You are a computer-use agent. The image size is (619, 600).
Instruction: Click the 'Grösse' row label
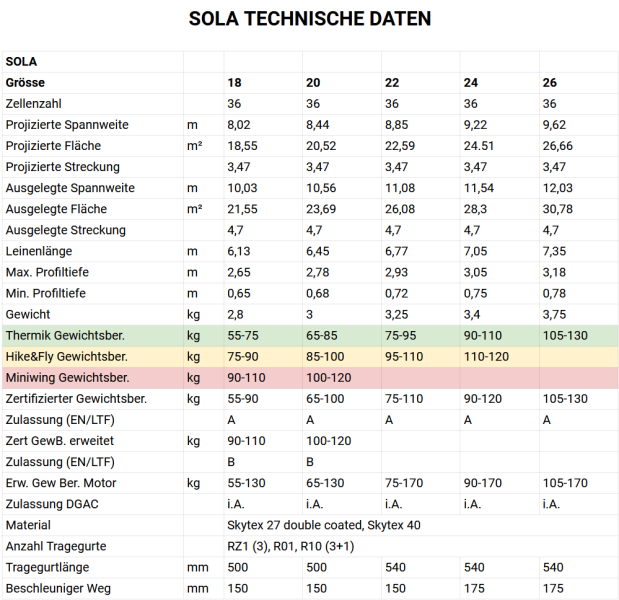point(25,82)
